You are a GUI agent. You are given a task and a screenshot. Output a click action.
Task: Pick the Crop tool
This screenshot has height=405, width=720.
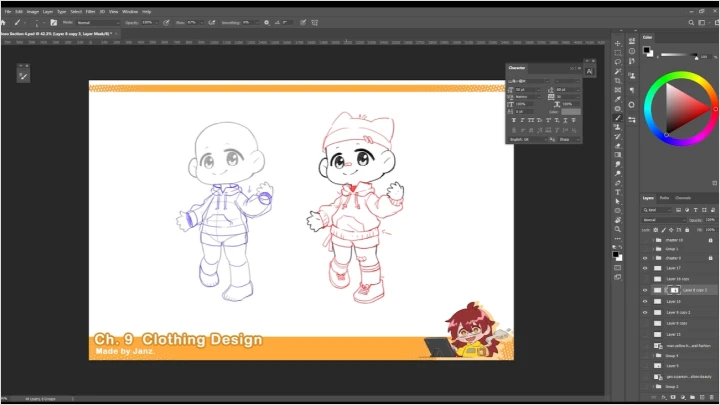pos(618,80)
